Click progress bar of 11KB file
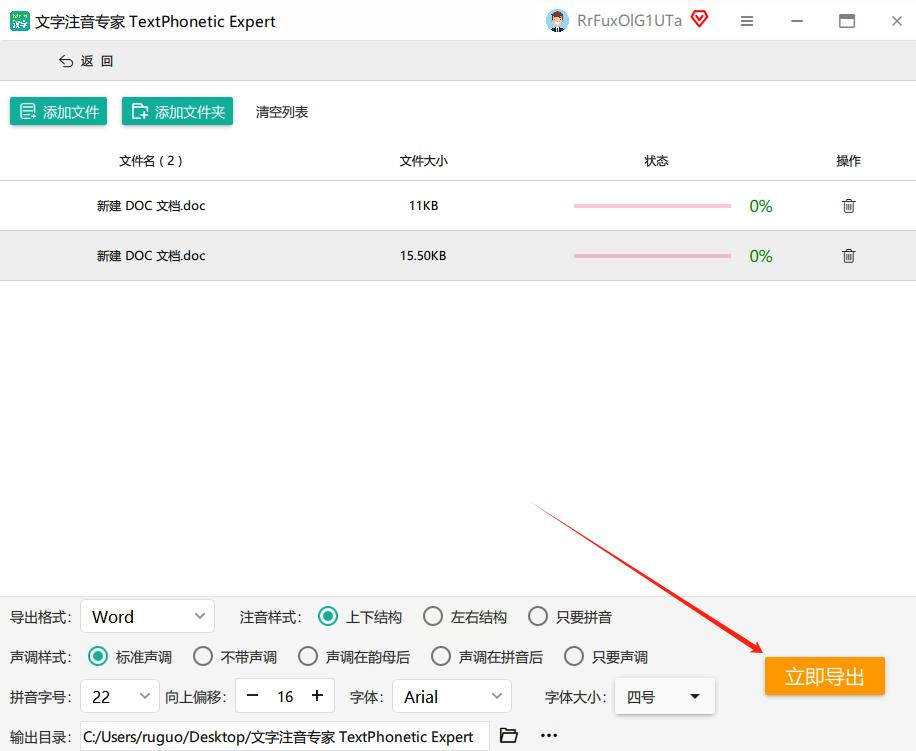 [653, 206]
